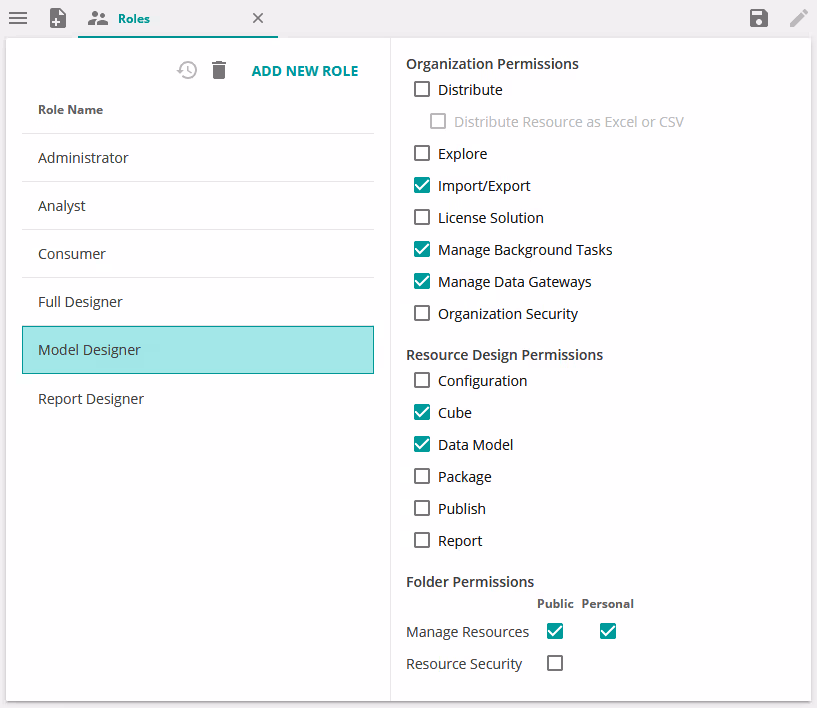Screen dimensions: 817x708
Task: Enable the Distribute permission checkbox
Action: coord(422,90)
